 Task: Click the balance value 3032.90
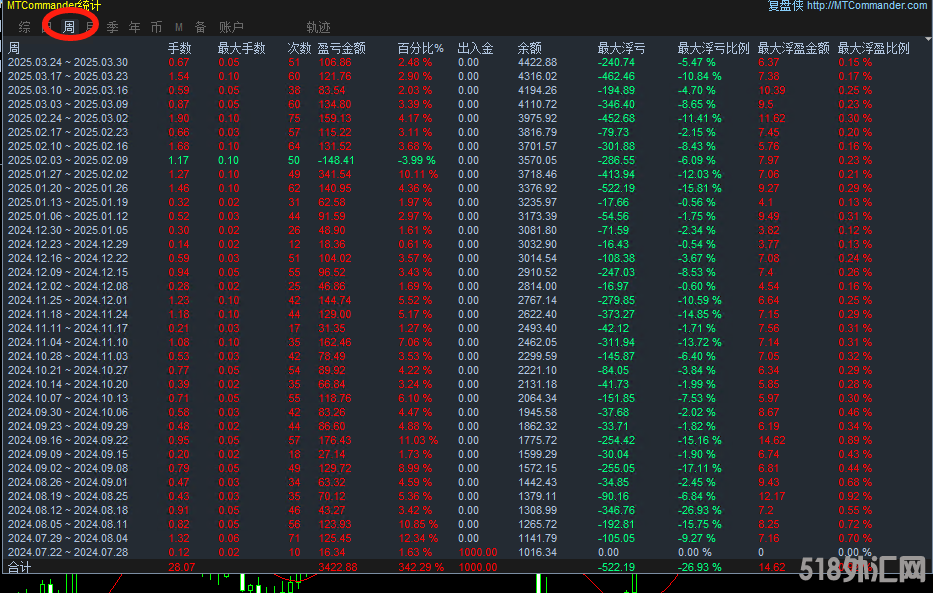(x=537, y=244)
